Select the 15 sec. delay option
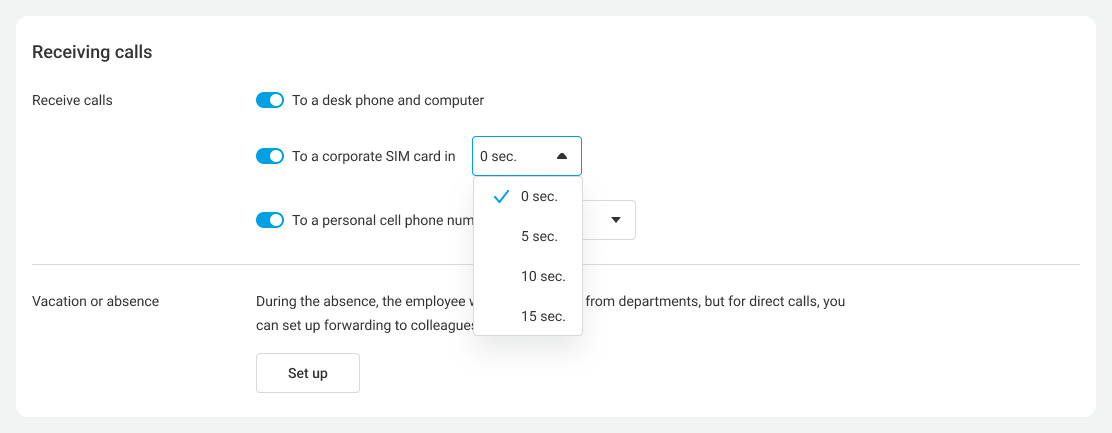1112x433 pixels. pyautogui.click(x=542, y=316)
